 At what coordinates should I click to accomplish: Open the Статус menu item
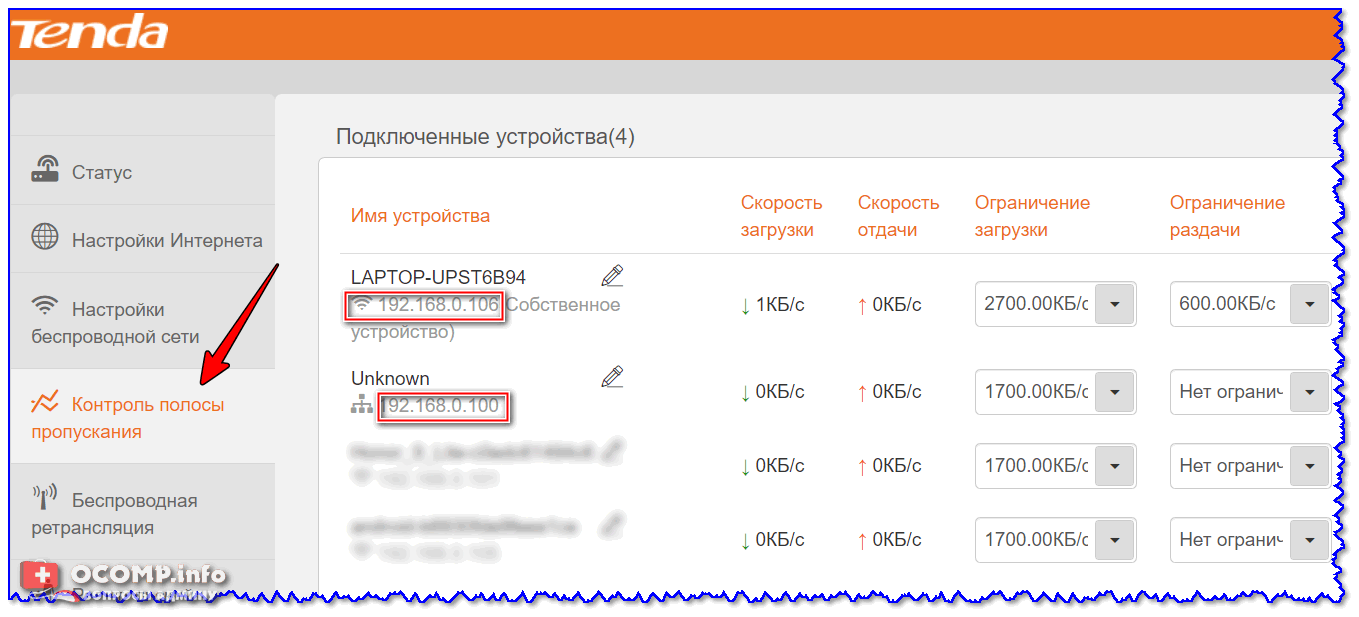(102, 172)
